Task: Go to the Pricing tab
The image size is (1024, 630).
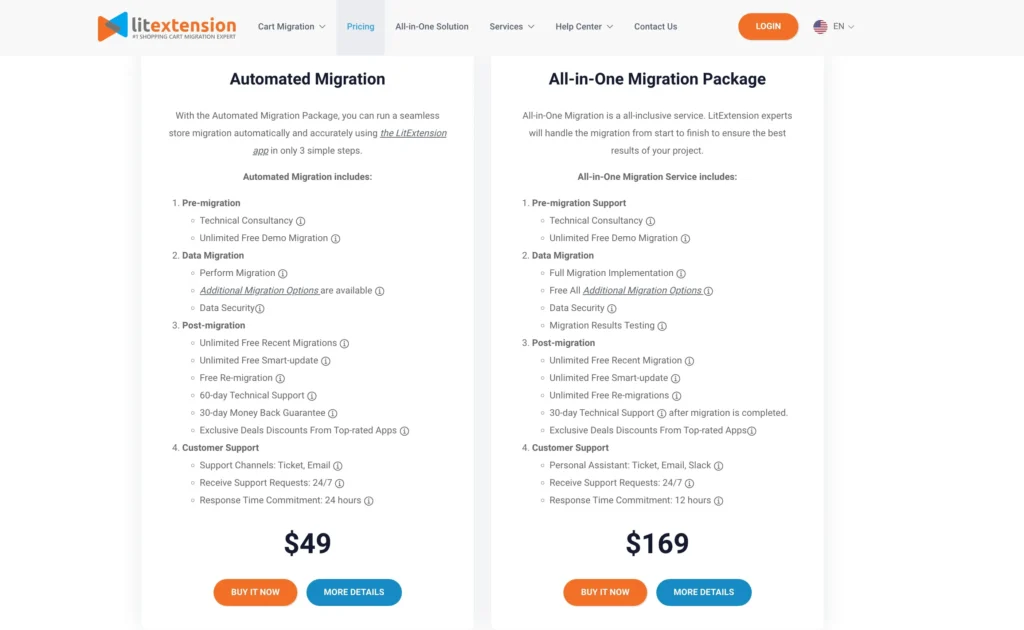Action: tap(360, 27)
